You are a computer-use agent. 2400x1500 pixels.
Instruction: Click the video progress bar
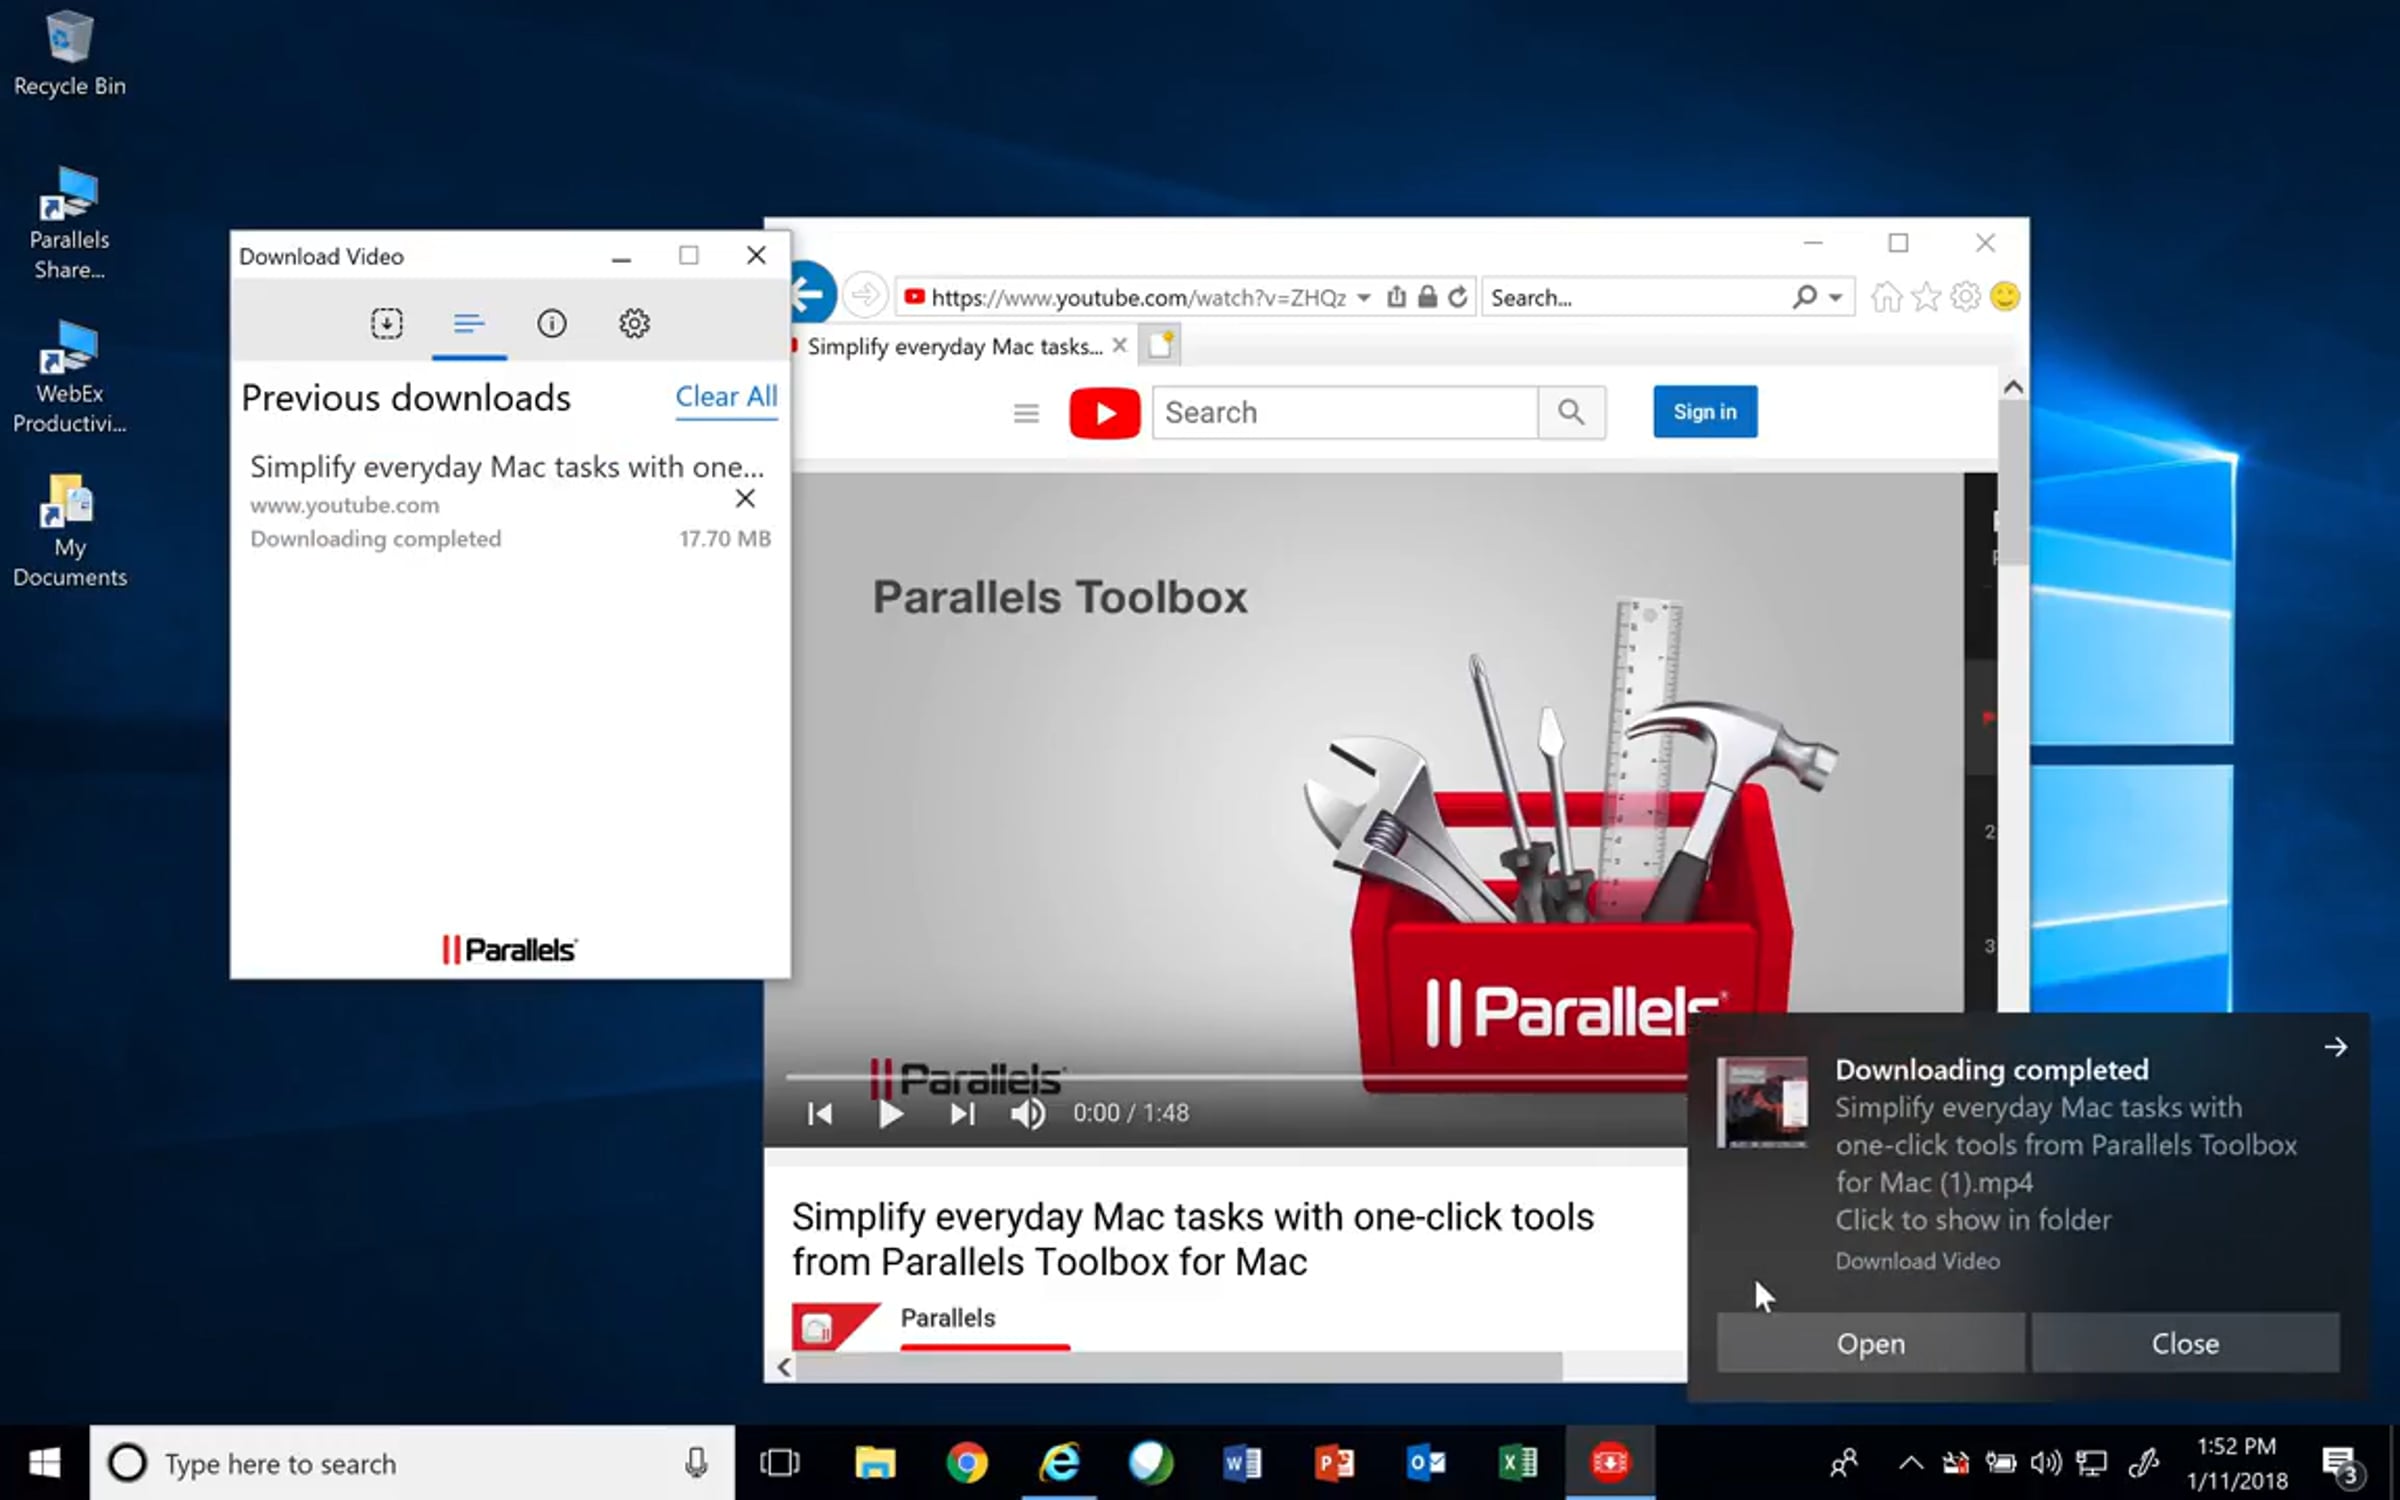pos(1200,1077)
